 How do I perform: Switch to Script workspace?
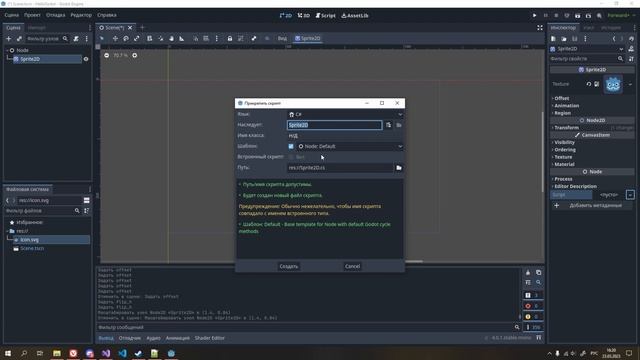coord(325,16)
